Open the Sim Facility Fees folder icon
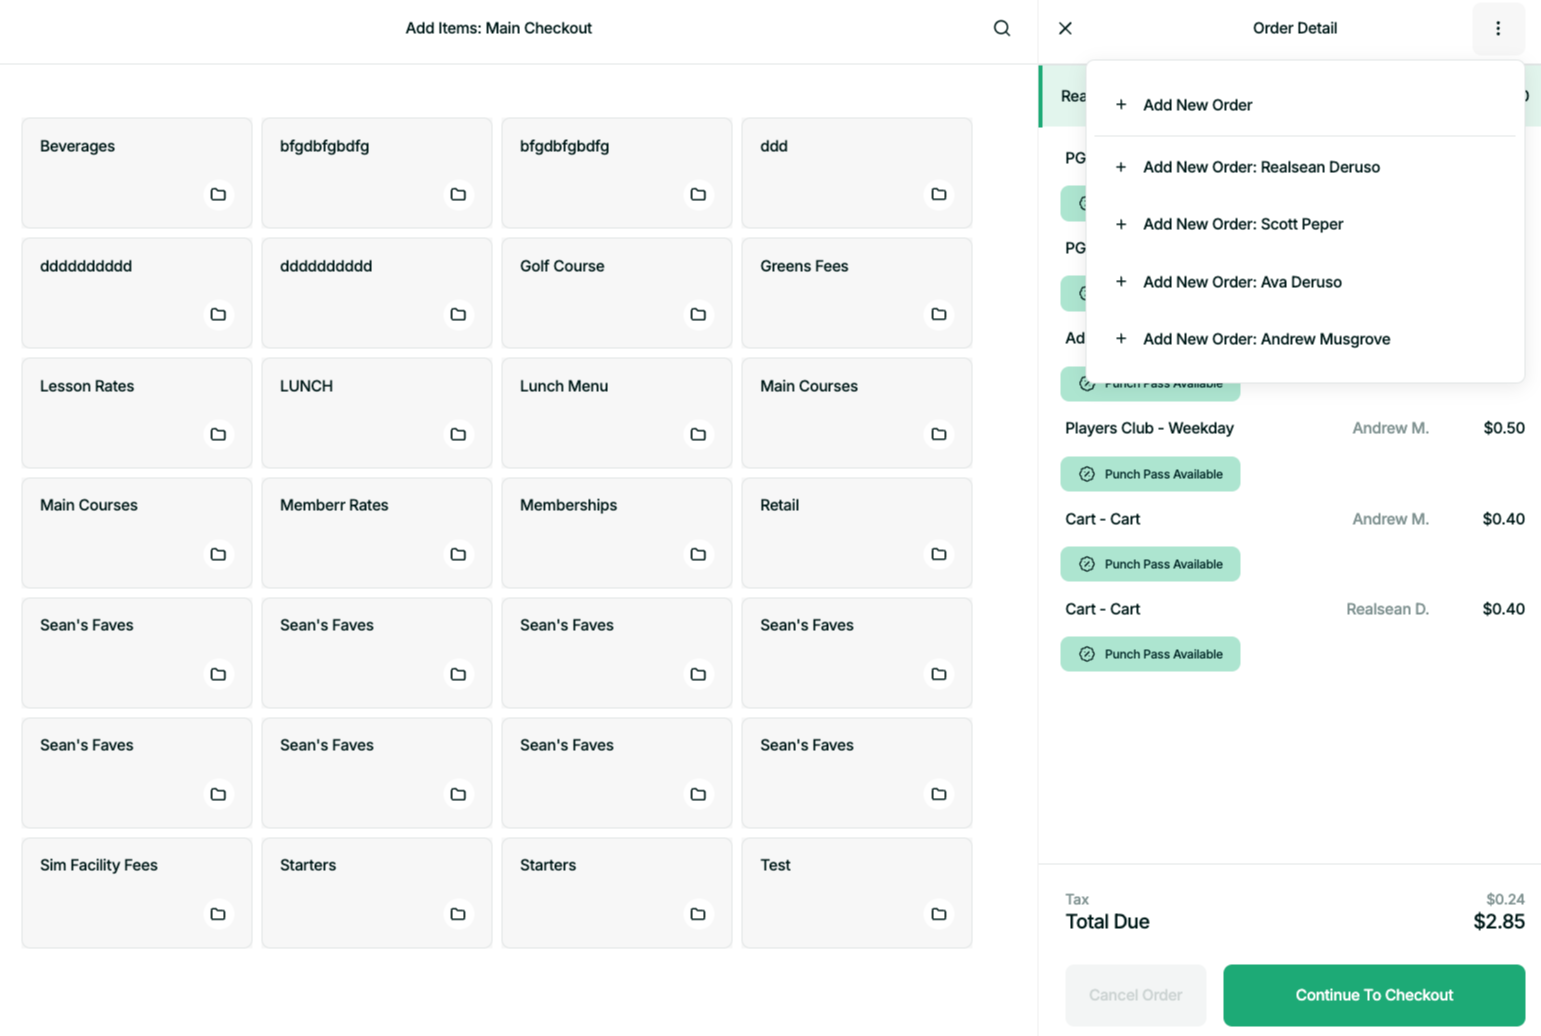Screen dimensions: 1541x1036 click(x=218, y=914)
